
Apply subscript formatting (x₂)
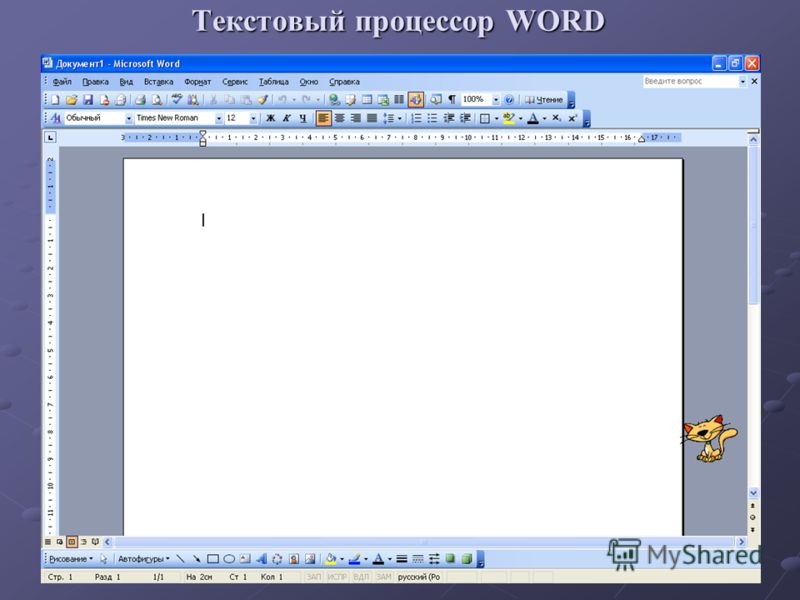coord(557,118)
